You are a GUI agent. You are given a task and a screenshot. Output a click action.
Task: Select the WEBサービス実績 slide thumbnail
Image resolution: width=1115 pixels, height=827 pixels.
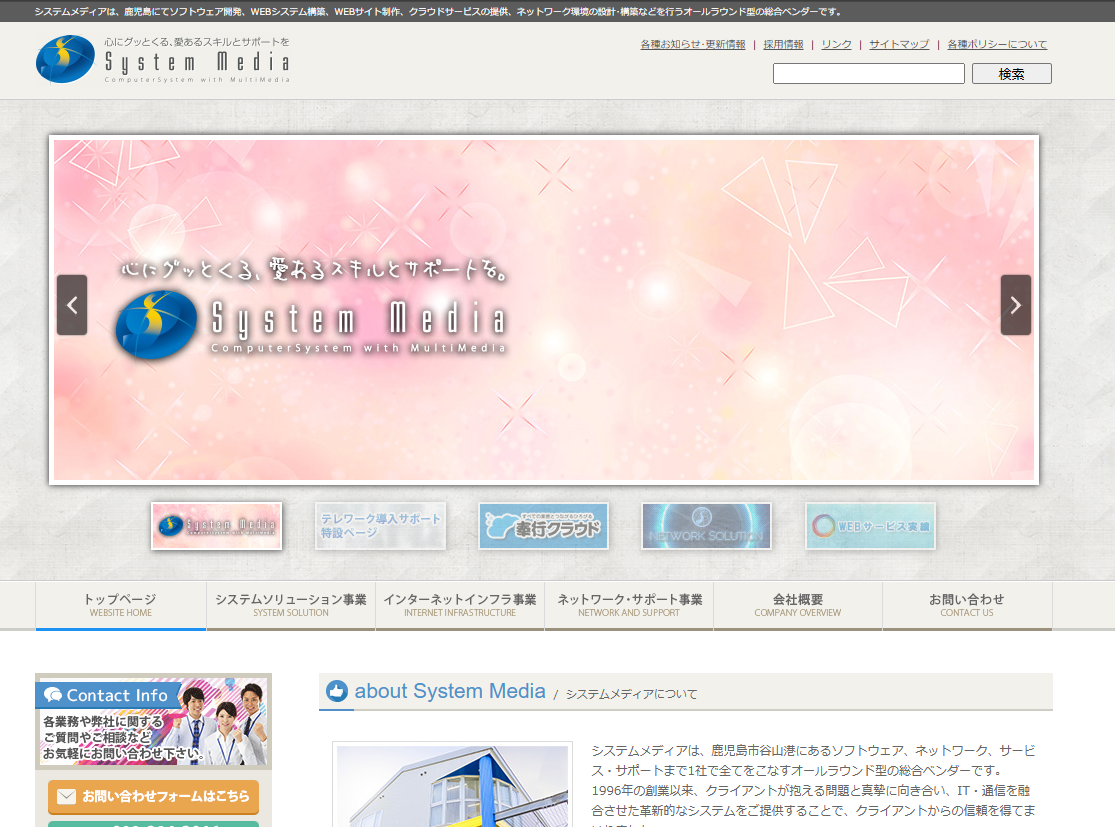pyautogui.click(x=870, y=526)
